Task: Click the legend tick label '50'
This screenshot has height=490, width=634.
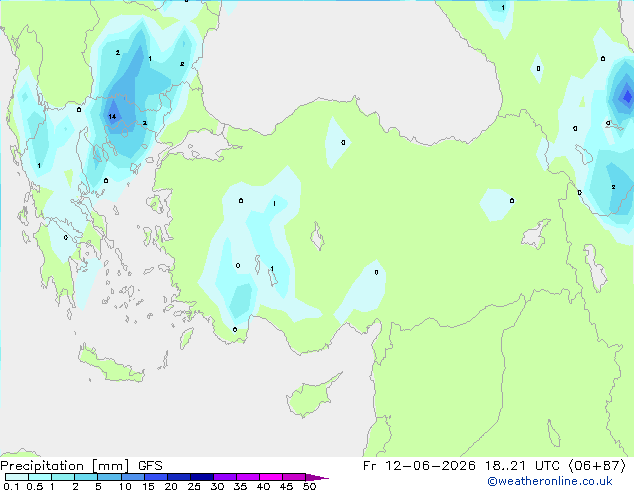Action: pos(309,486)
